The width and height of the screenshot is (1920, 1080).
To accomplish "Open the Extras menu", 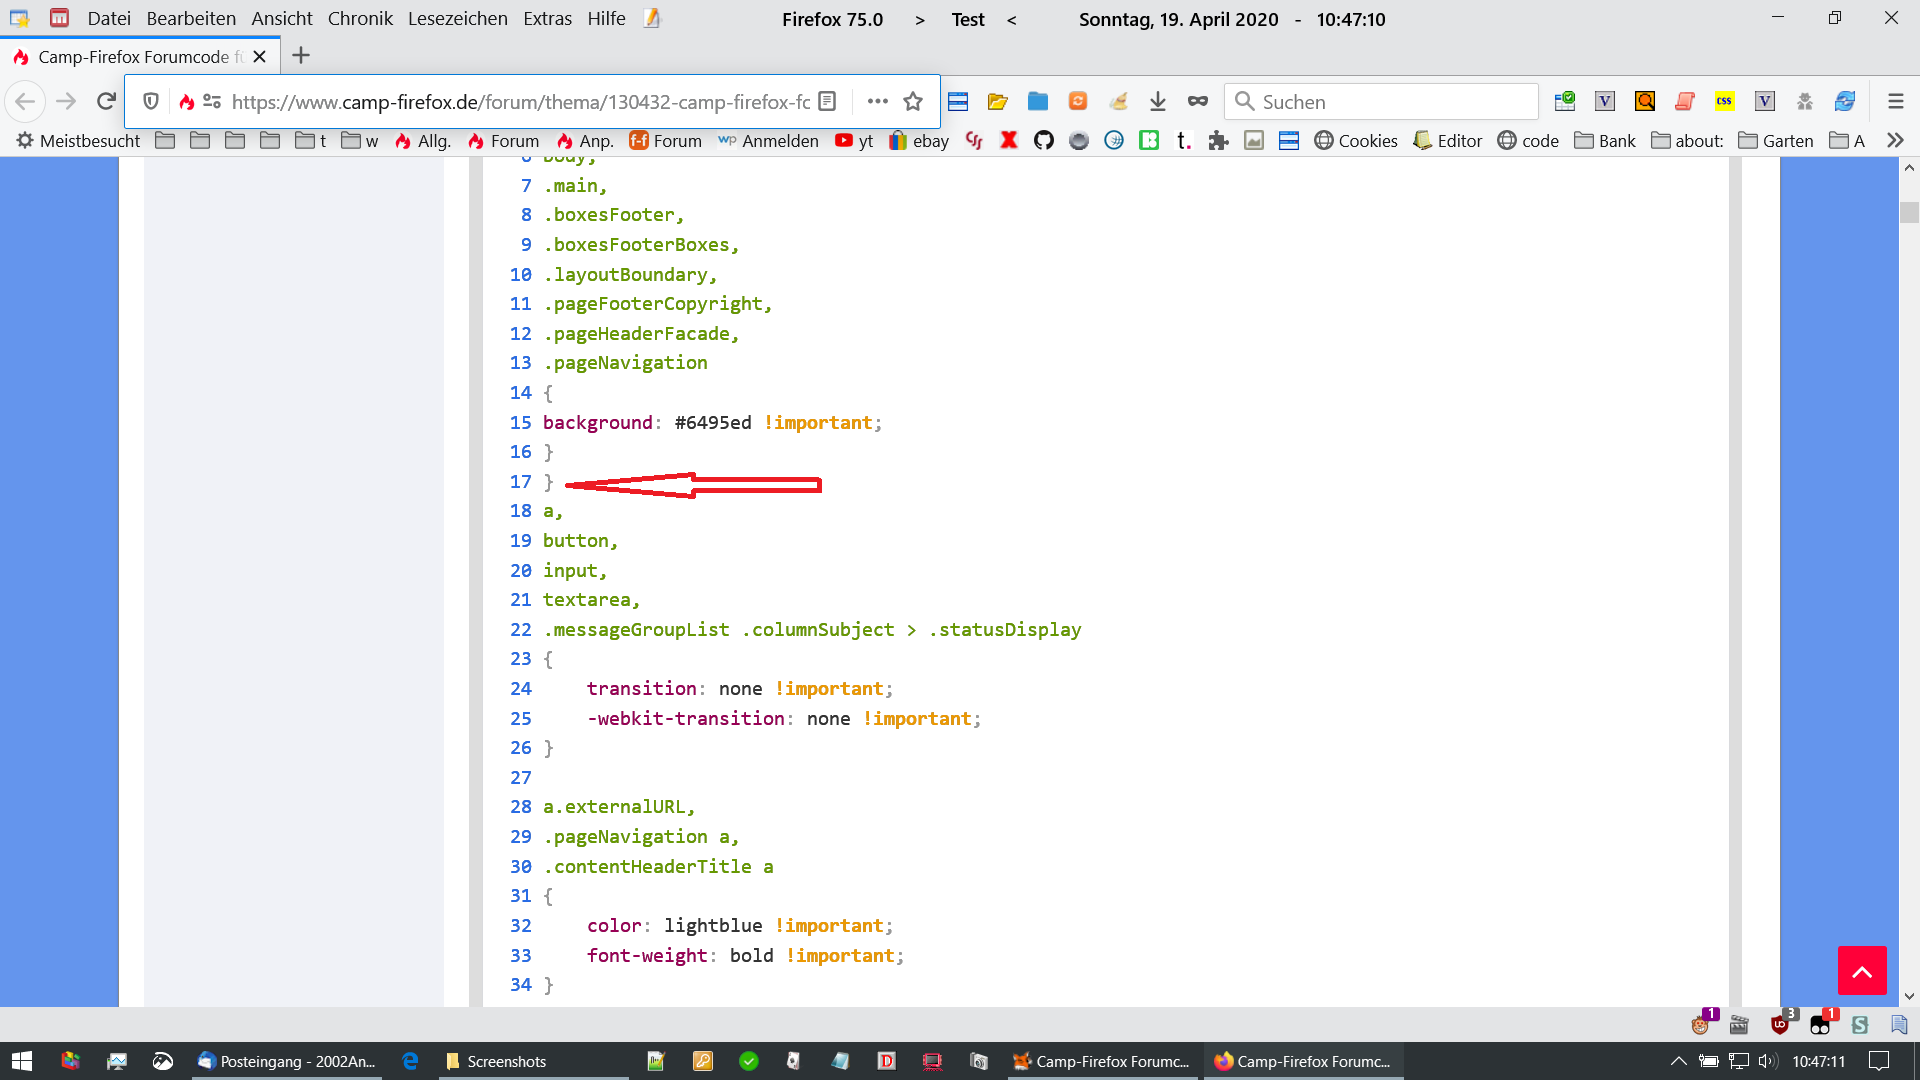I will pos(547,19).
